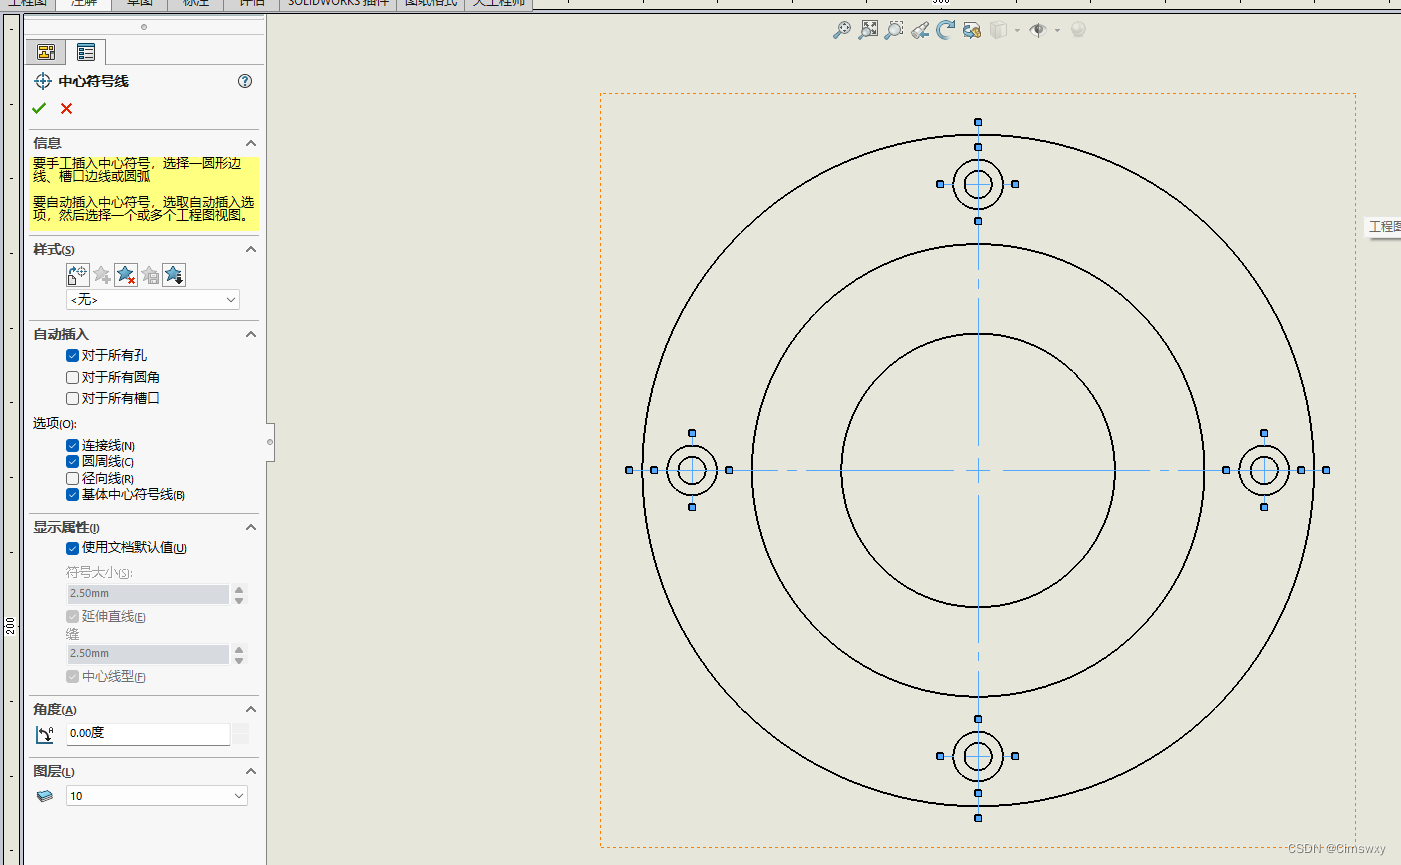
Task: Collapse the 图层 section
Action: click(x=251, y=771)
